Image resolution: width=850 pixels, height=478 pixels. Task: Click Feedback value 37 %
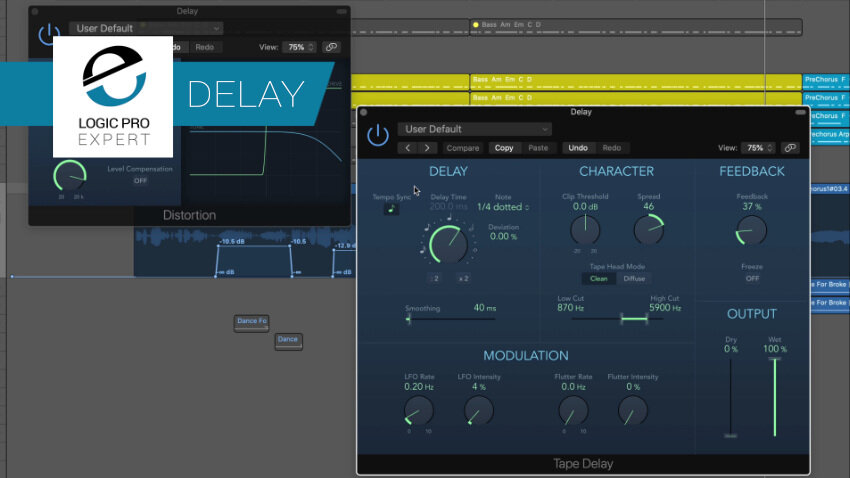coord(751,206)
